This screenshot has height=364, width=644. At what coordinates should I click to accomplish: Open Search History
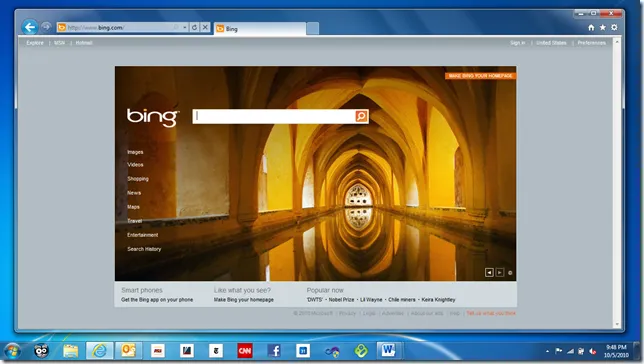click(x=144, y=249)
